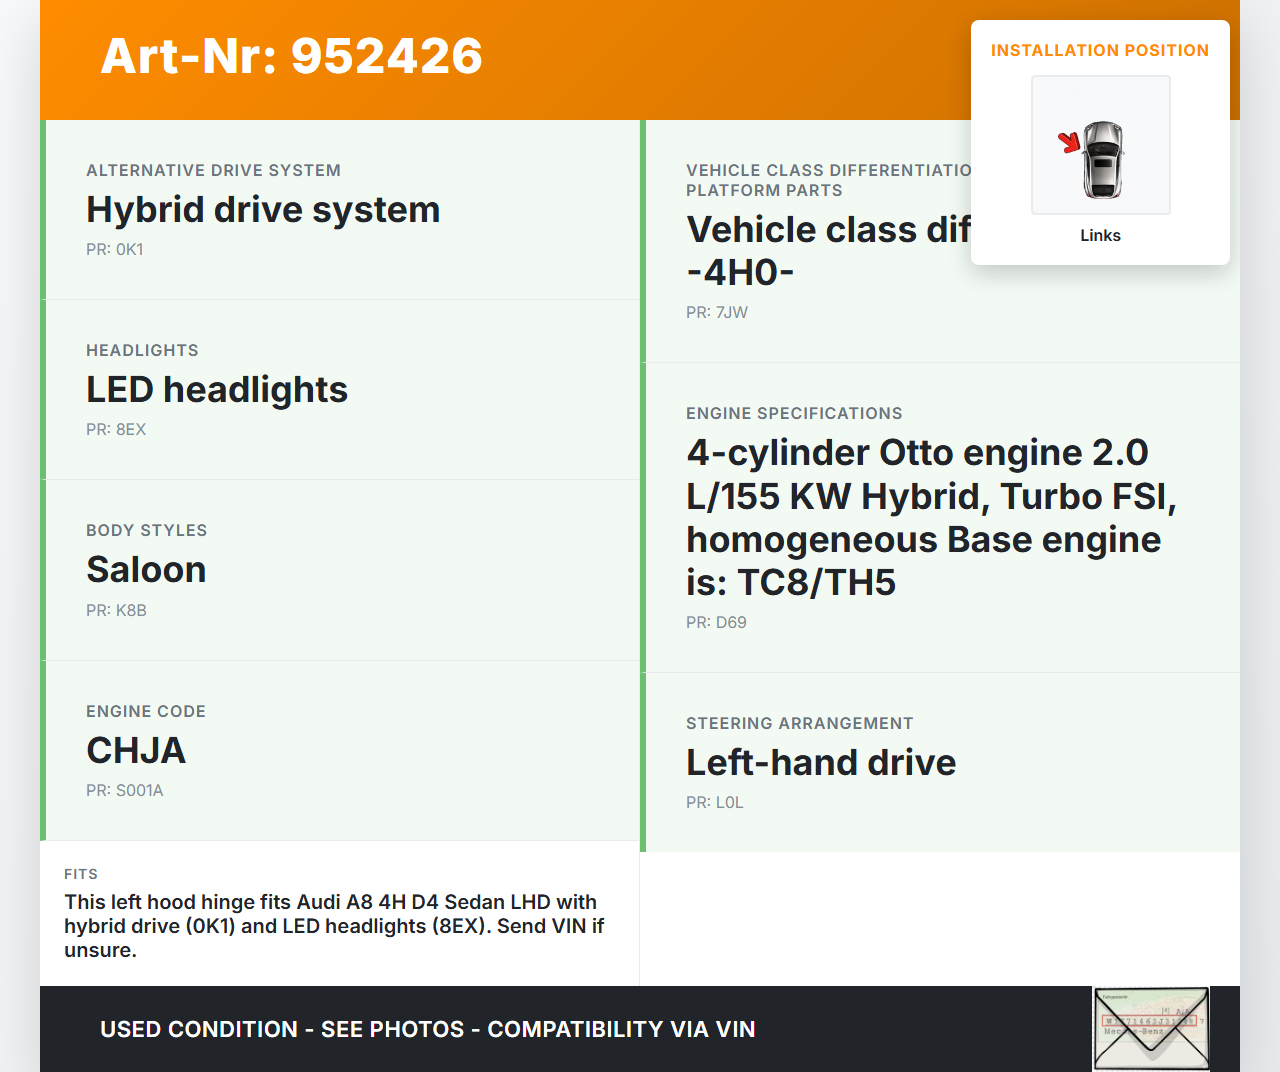
Task: Click the PR: 0K1 code
Action: pos(115,250)
